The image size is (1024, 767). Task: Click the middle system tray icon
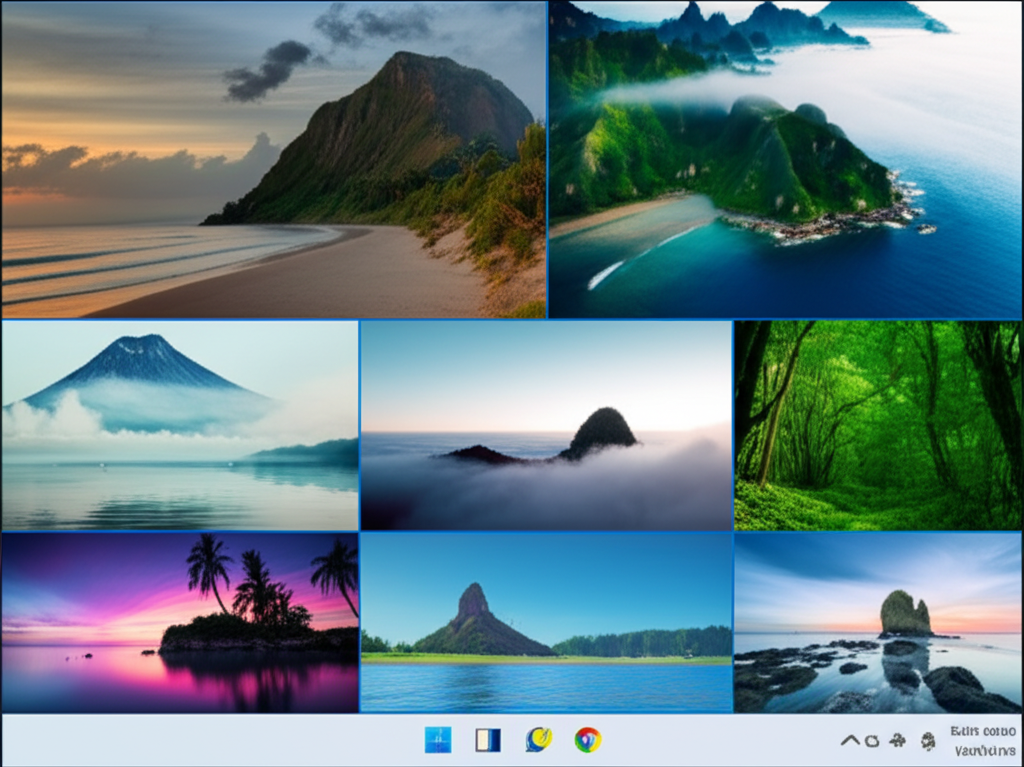(x=898, y=741)
